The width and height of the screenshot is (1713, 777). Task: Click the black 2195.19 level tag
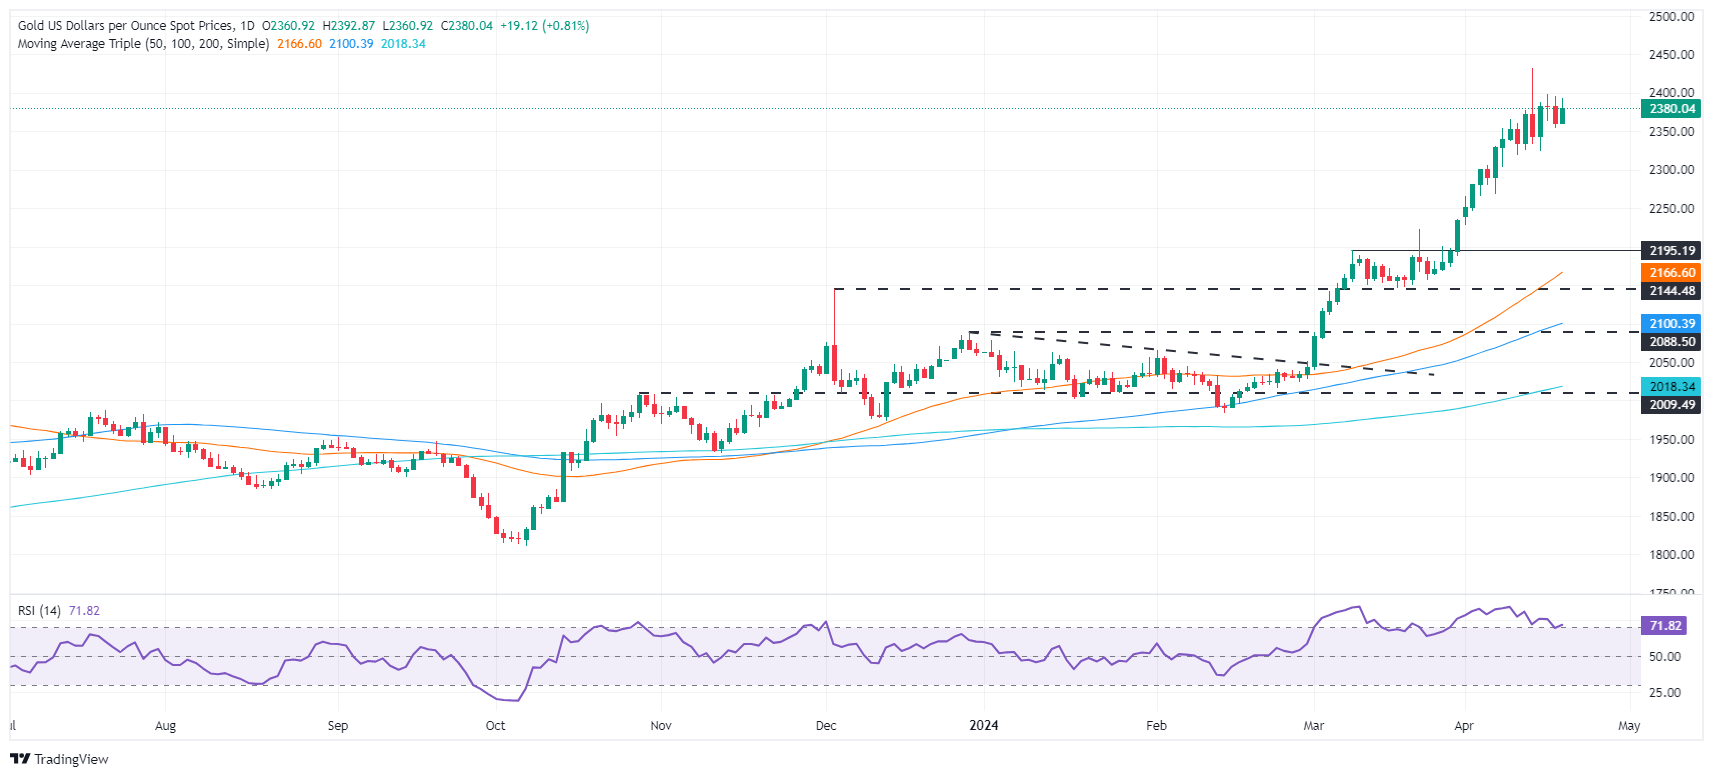pos(1671,251)
